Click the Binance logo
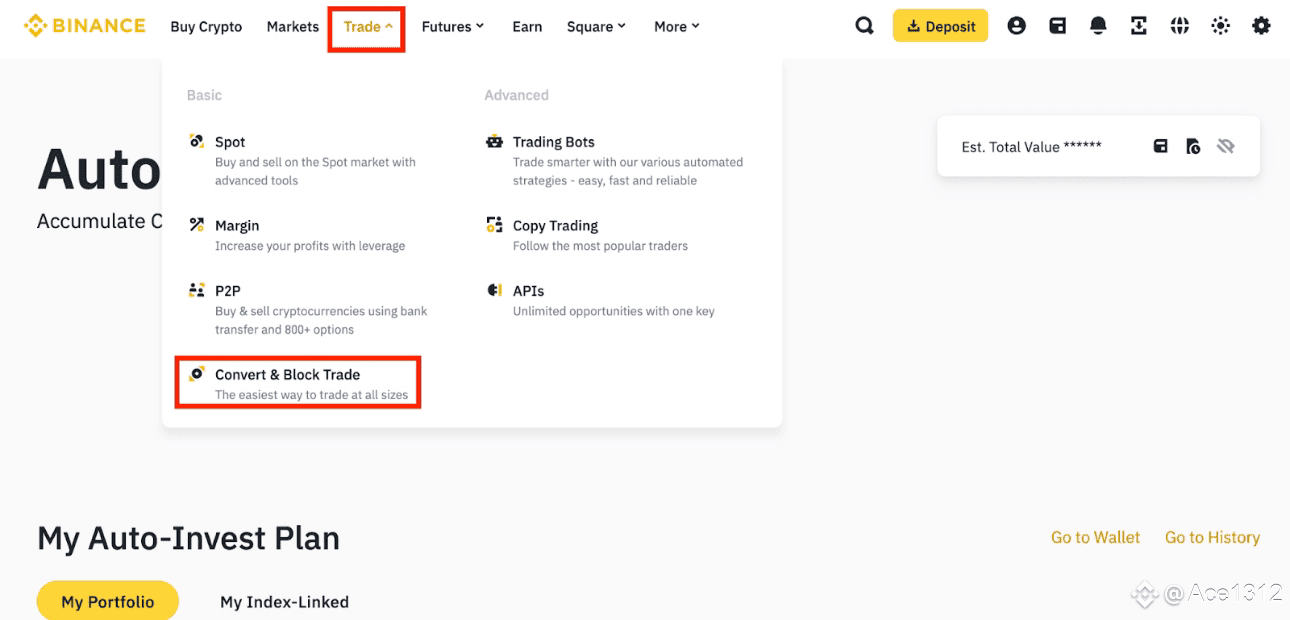The height and width of the screenshot is (620, 1290). tap(84, 26)
